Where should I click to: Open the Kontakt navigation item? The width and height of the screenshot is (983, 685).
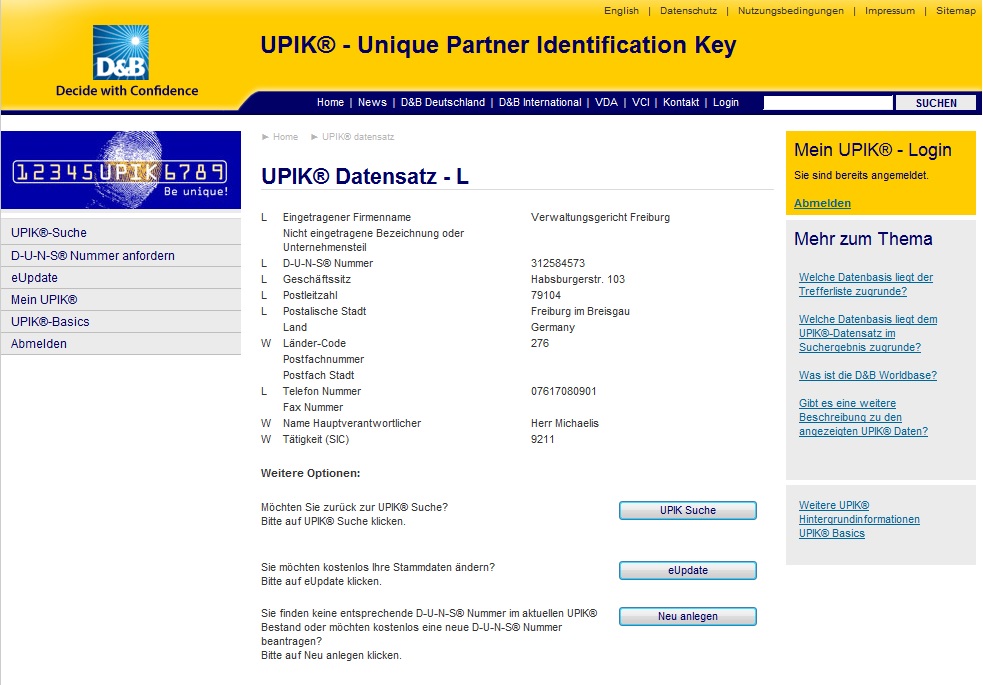point(681,103)
